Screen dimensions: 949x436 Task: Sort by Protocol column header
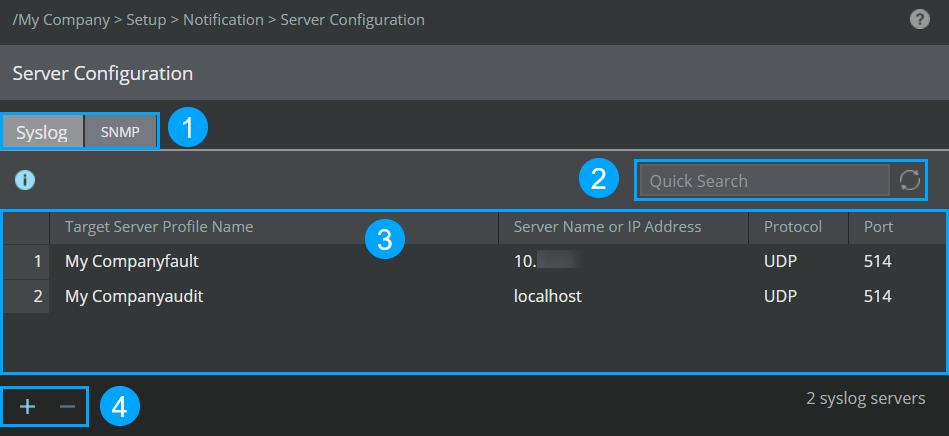point(798,227)
